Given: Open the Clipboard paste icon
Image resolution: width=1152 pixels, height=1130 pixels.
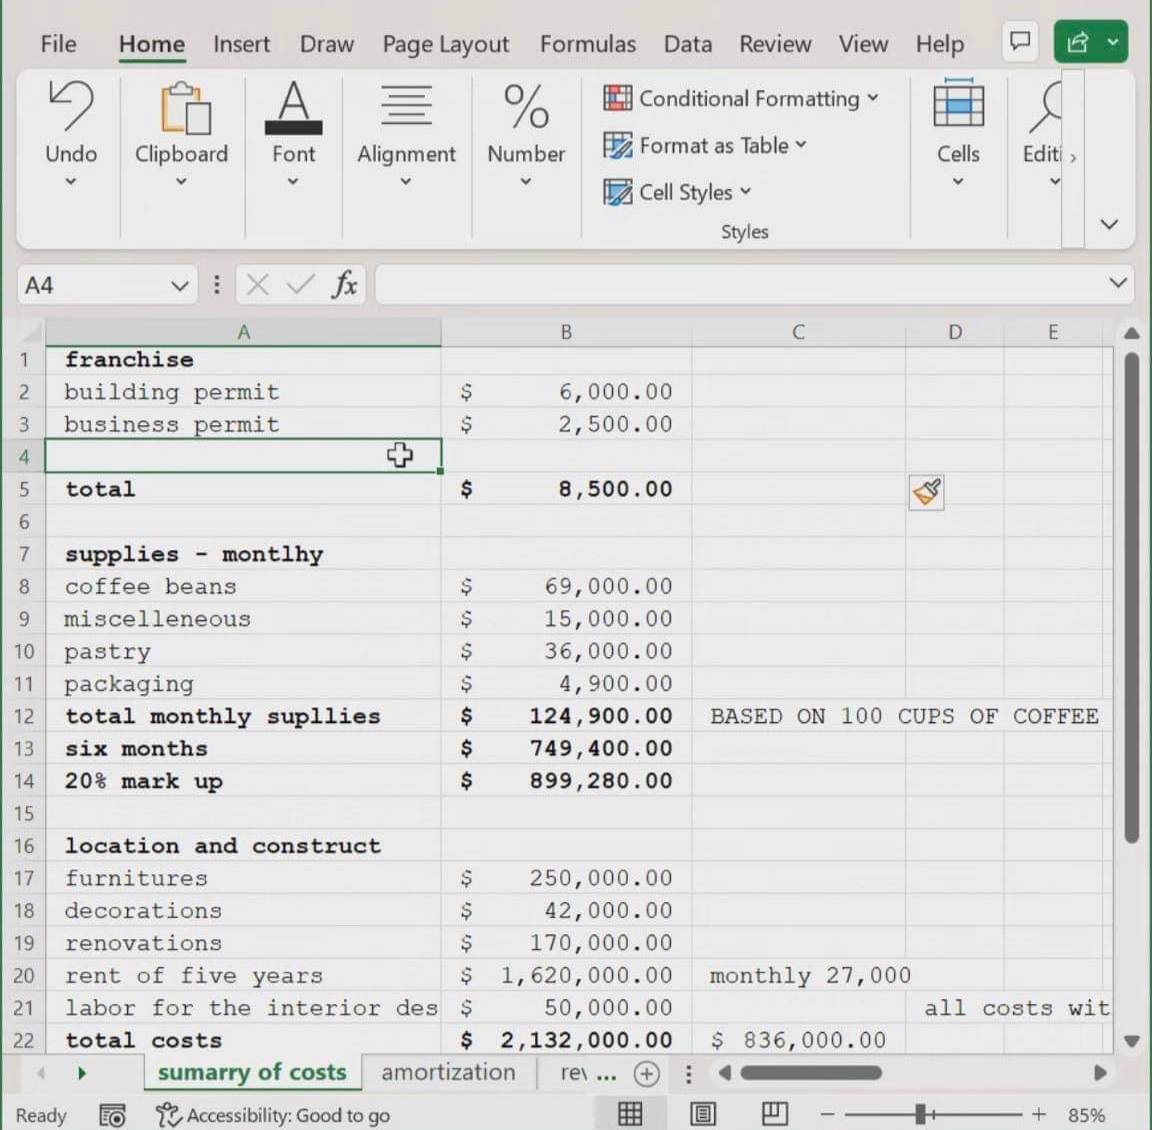Looking at the screenshot, I should [x=184, y=107].
